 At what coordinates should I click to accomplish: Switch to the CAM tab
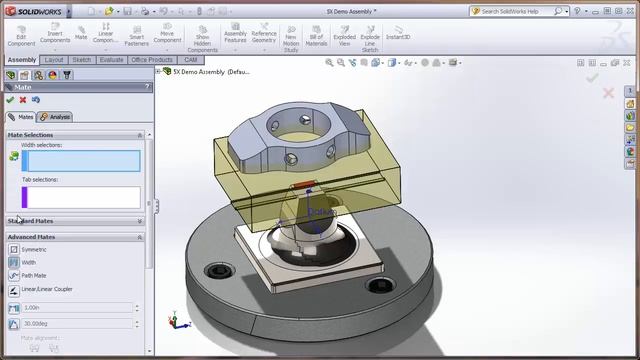click(191, 60)
